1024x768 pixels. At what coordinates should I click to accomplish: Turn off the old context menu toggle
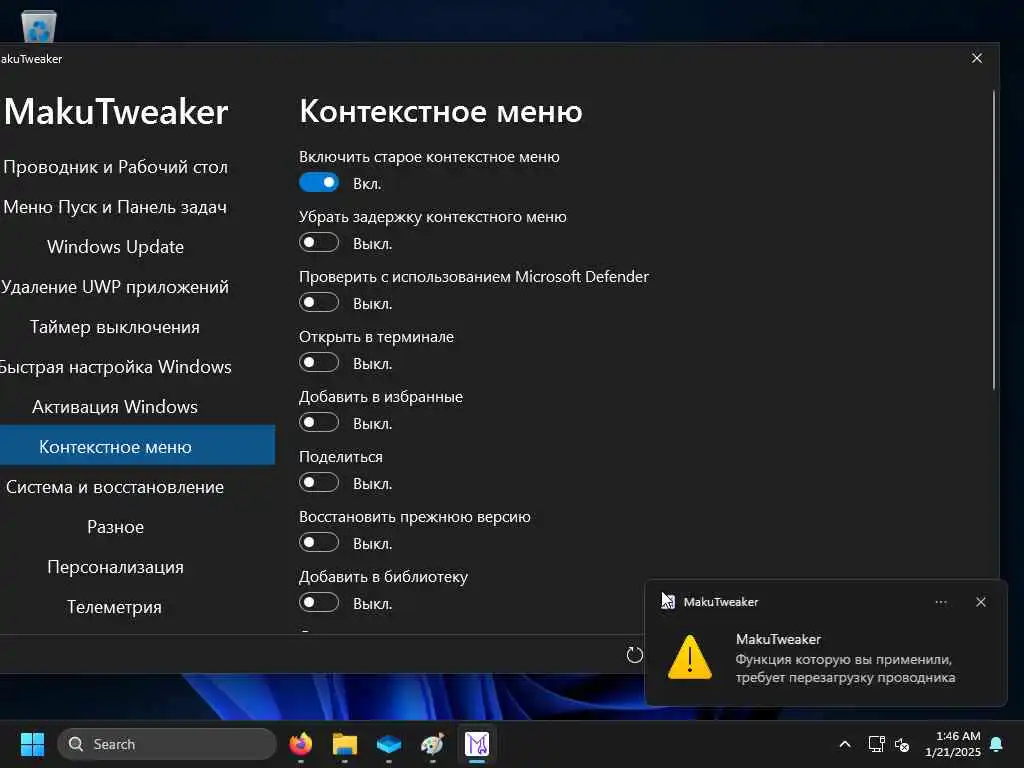(x=319, y=182)
